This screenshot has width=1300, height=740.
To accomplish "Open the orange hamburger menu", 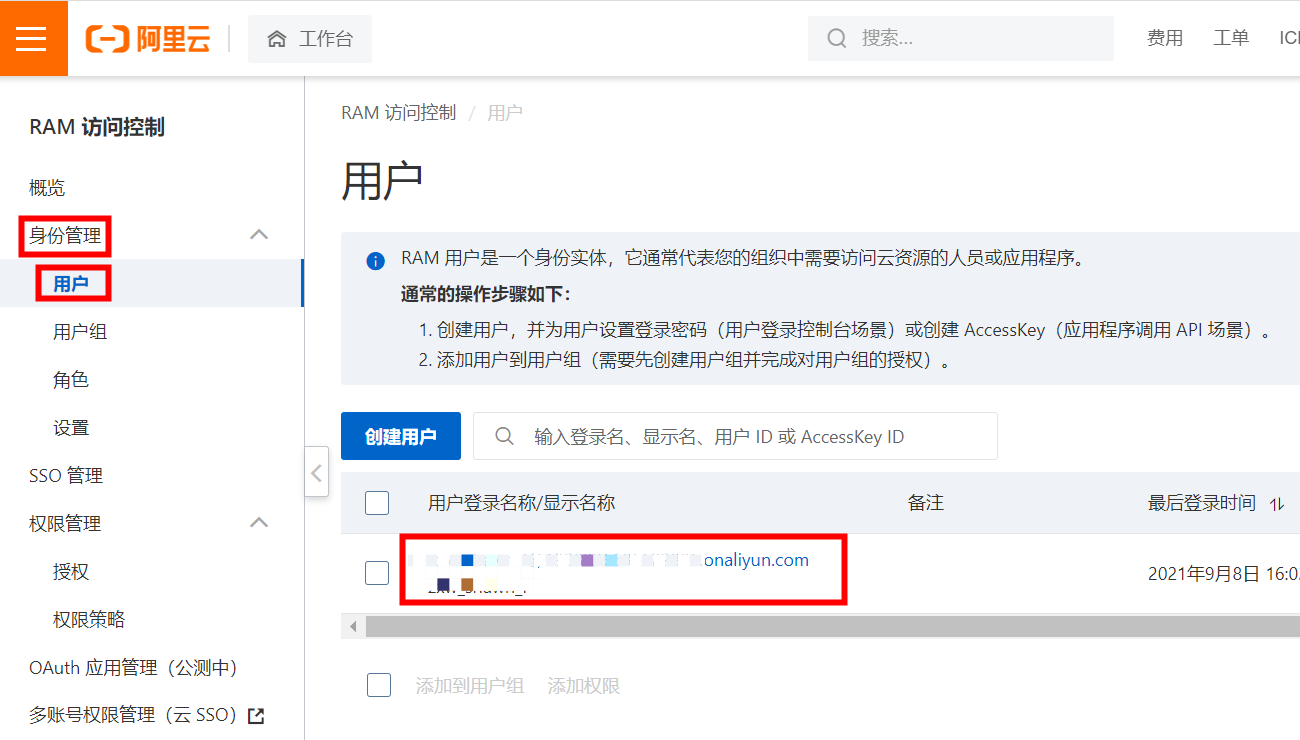I will [x=32, y=39].
